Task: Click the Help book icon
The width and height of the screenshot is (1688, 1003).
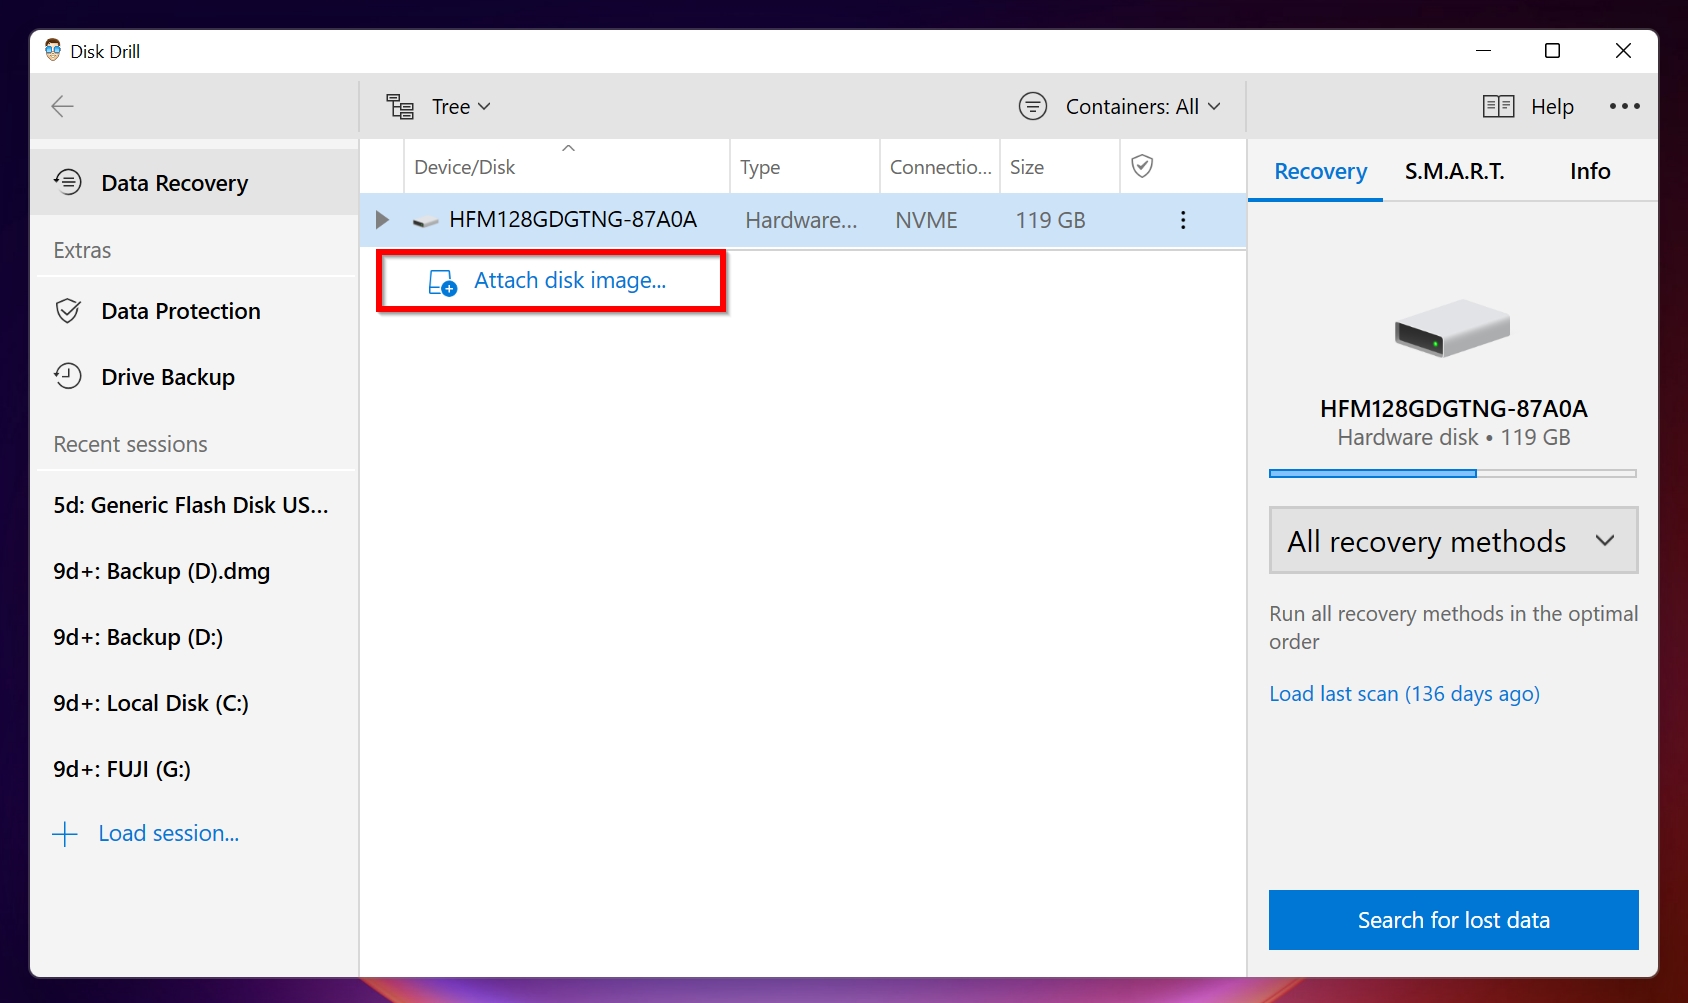Action: (1498, 106)
